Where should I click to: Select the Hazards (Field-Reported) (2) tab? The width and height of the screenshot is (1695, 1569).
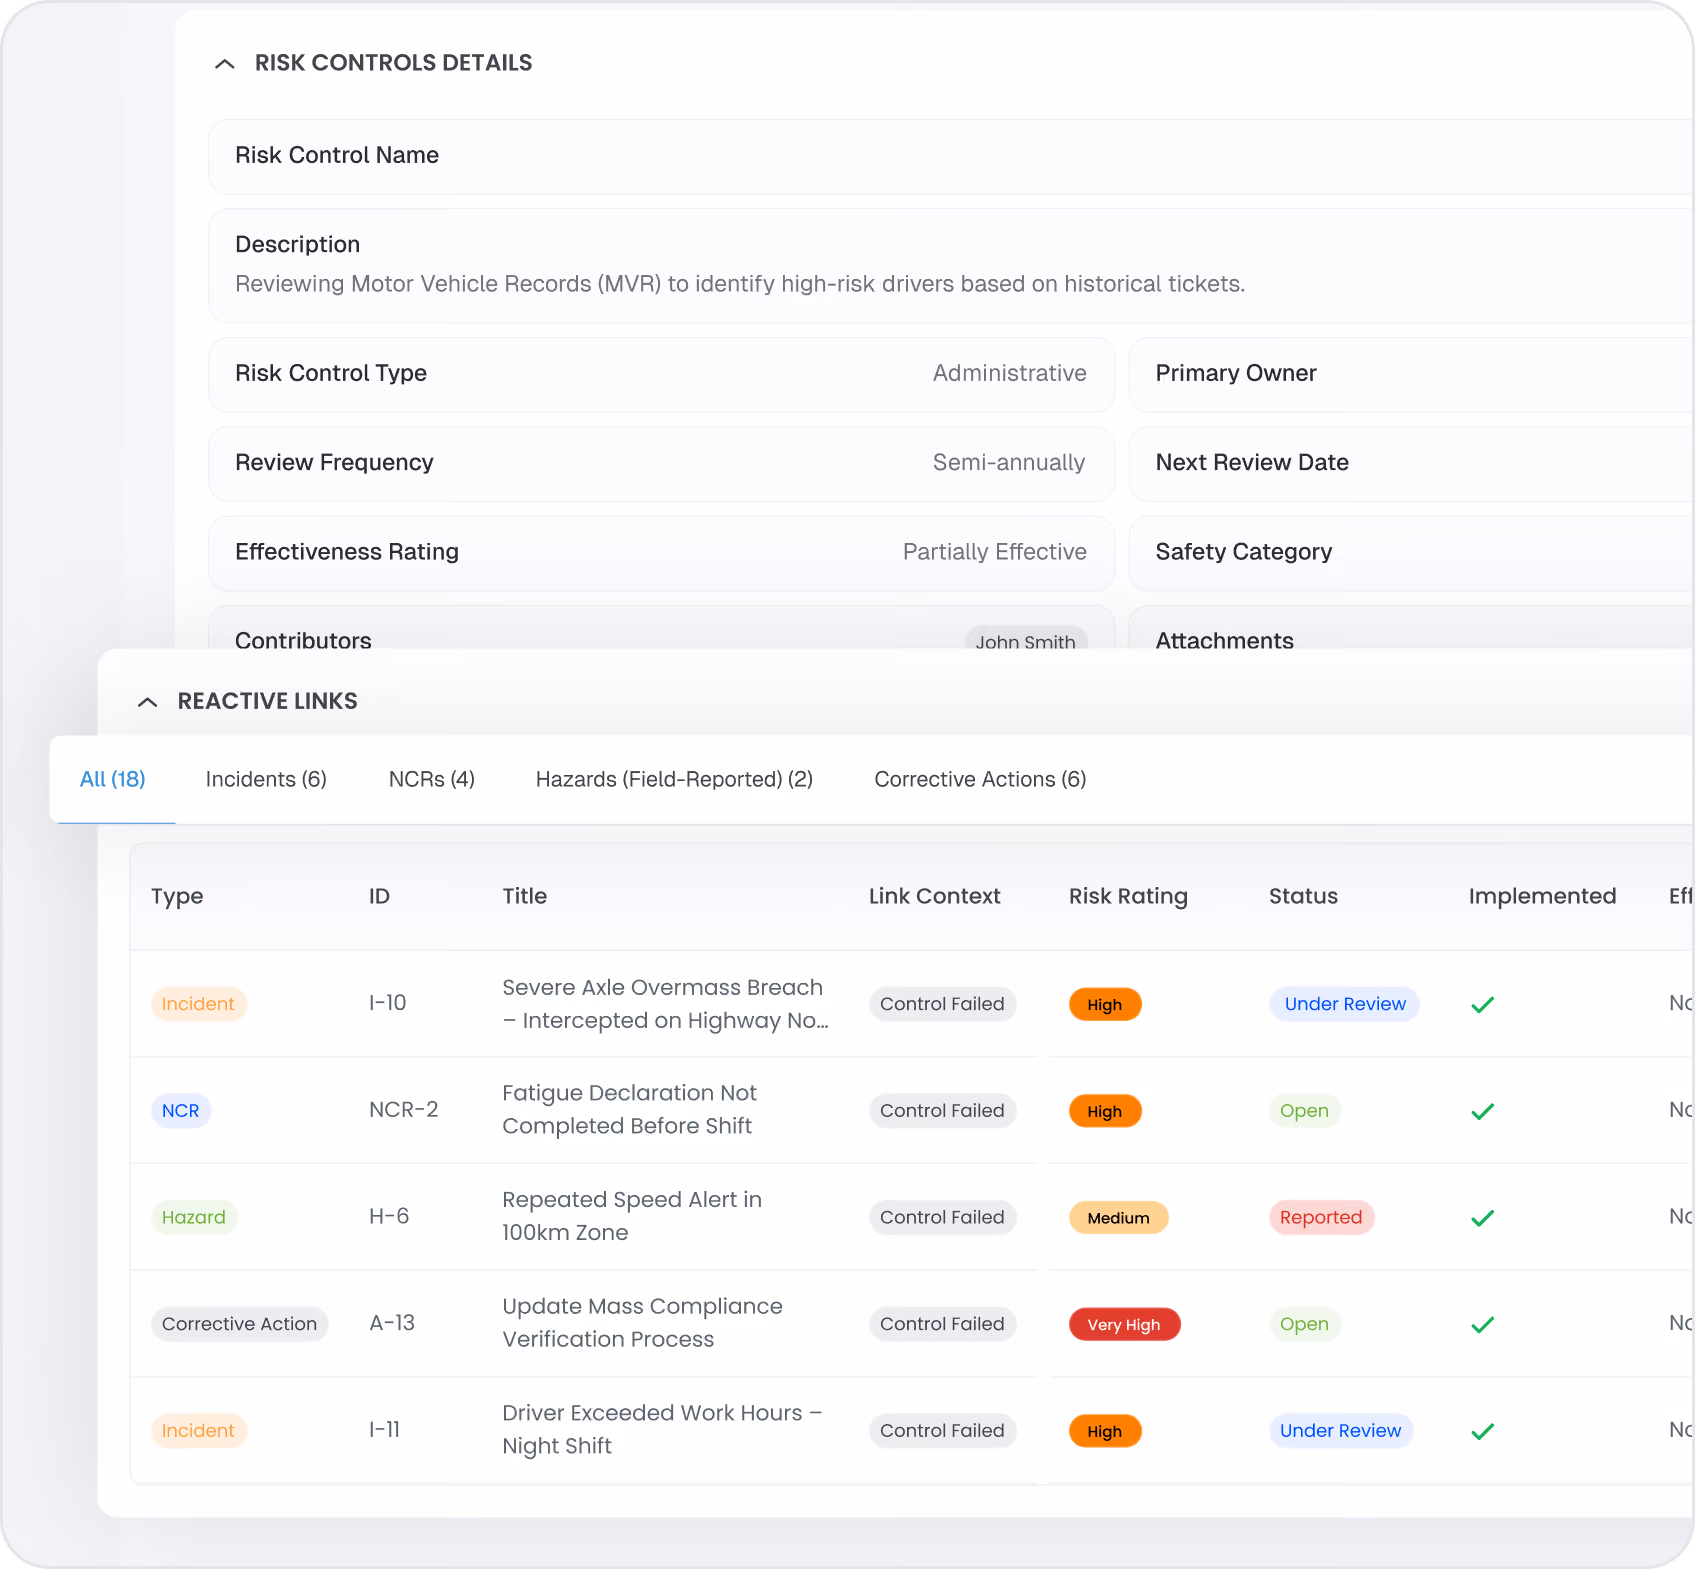[674, 779]
